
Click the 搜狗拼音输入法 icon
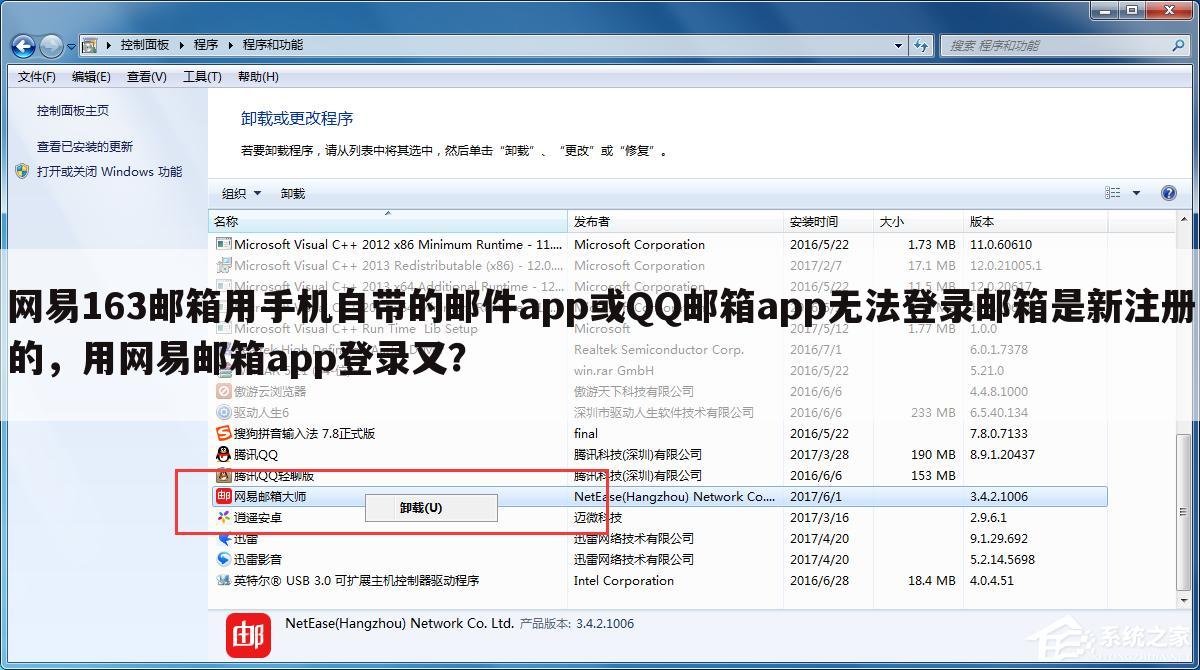coord(224,433)
